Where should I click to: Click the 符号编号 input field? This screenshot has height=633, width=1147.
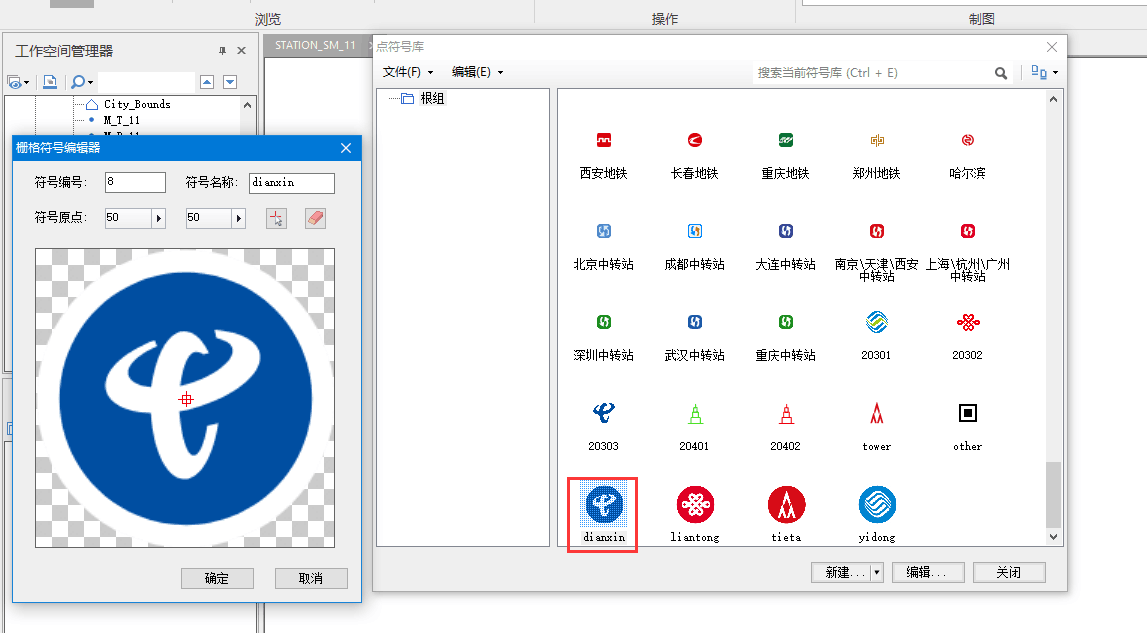135,182
